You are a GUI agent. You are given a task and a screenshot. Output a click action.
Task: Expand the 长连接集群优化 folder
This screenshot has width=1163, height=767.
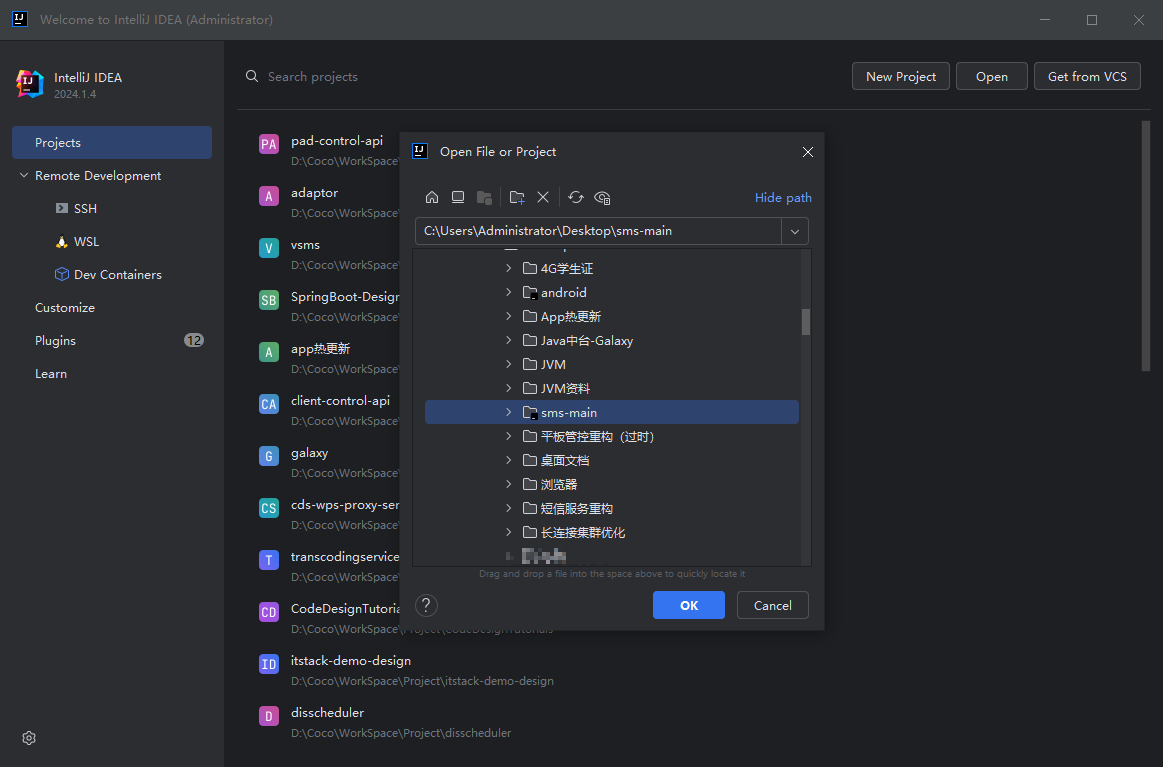pos(508,533)
